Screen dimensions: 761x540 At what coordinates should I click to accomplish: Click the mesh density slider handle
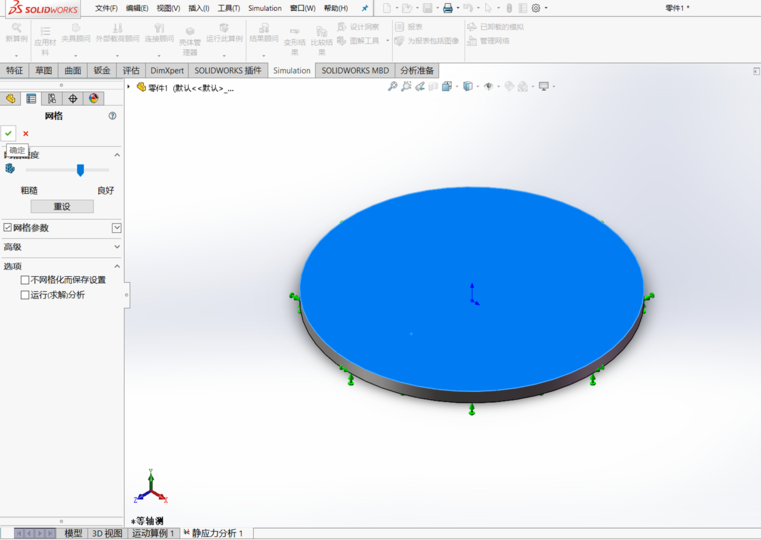coord(81,170)
